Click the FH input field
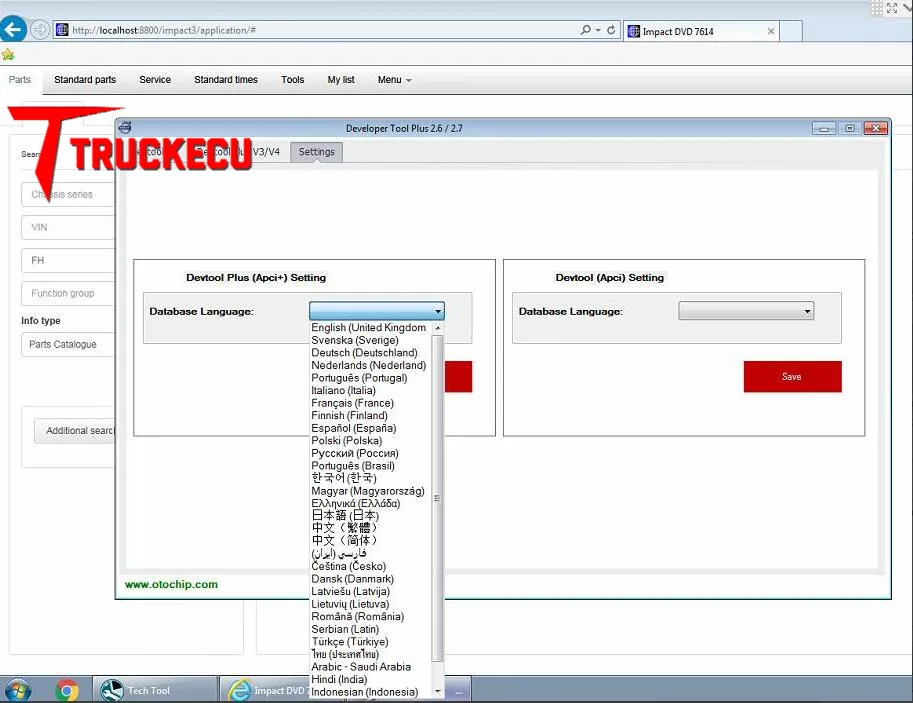 pos(68,260)
